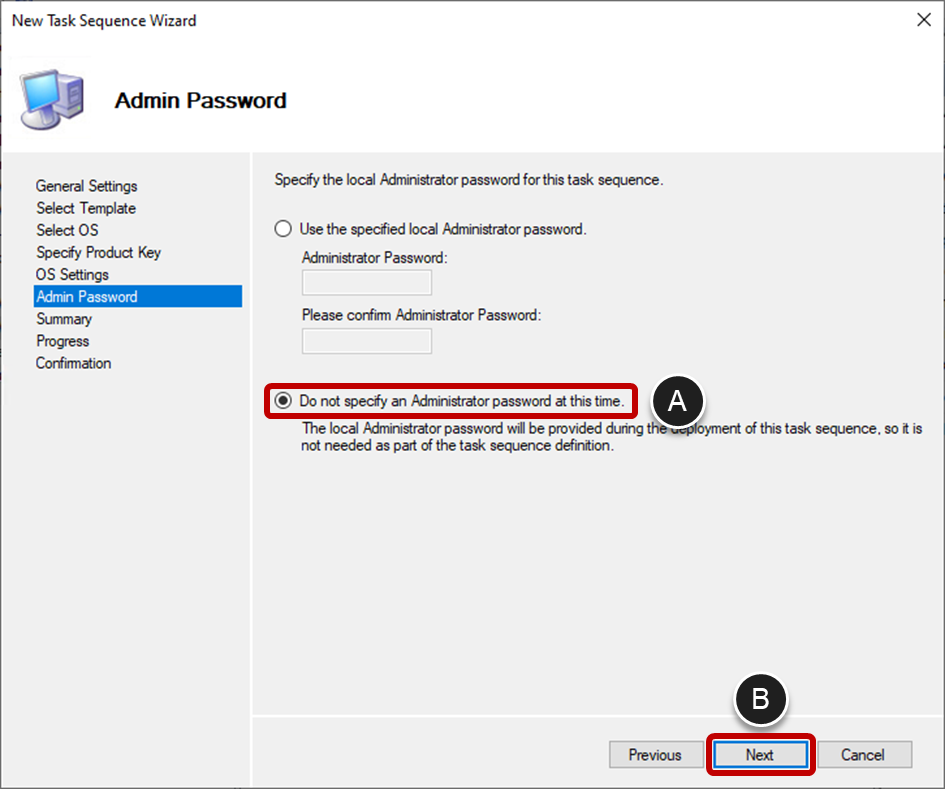945x789 pixels.
Task: Click the Cancel button
Action: (x=864, y=755)
